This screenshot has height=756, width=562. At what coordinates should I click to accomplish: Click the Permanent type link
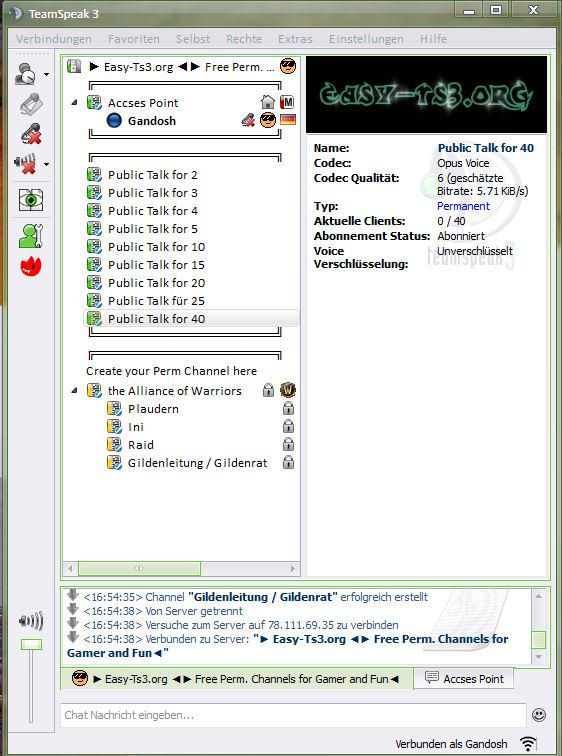pos(463,206)
